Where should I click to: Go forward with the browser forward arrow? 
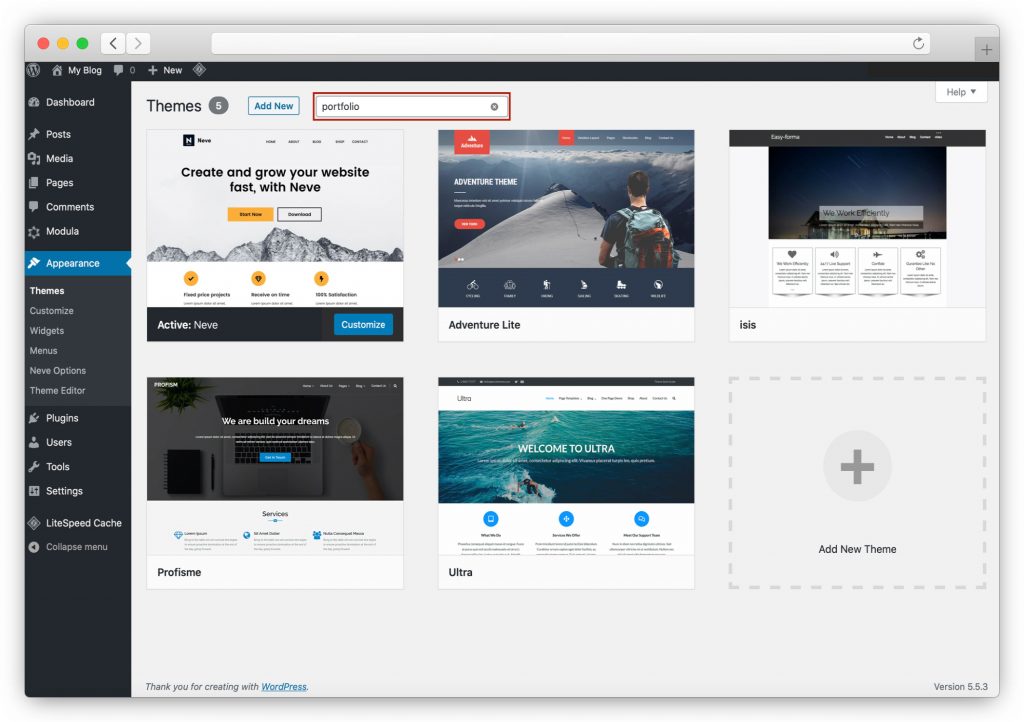point(138,43)
